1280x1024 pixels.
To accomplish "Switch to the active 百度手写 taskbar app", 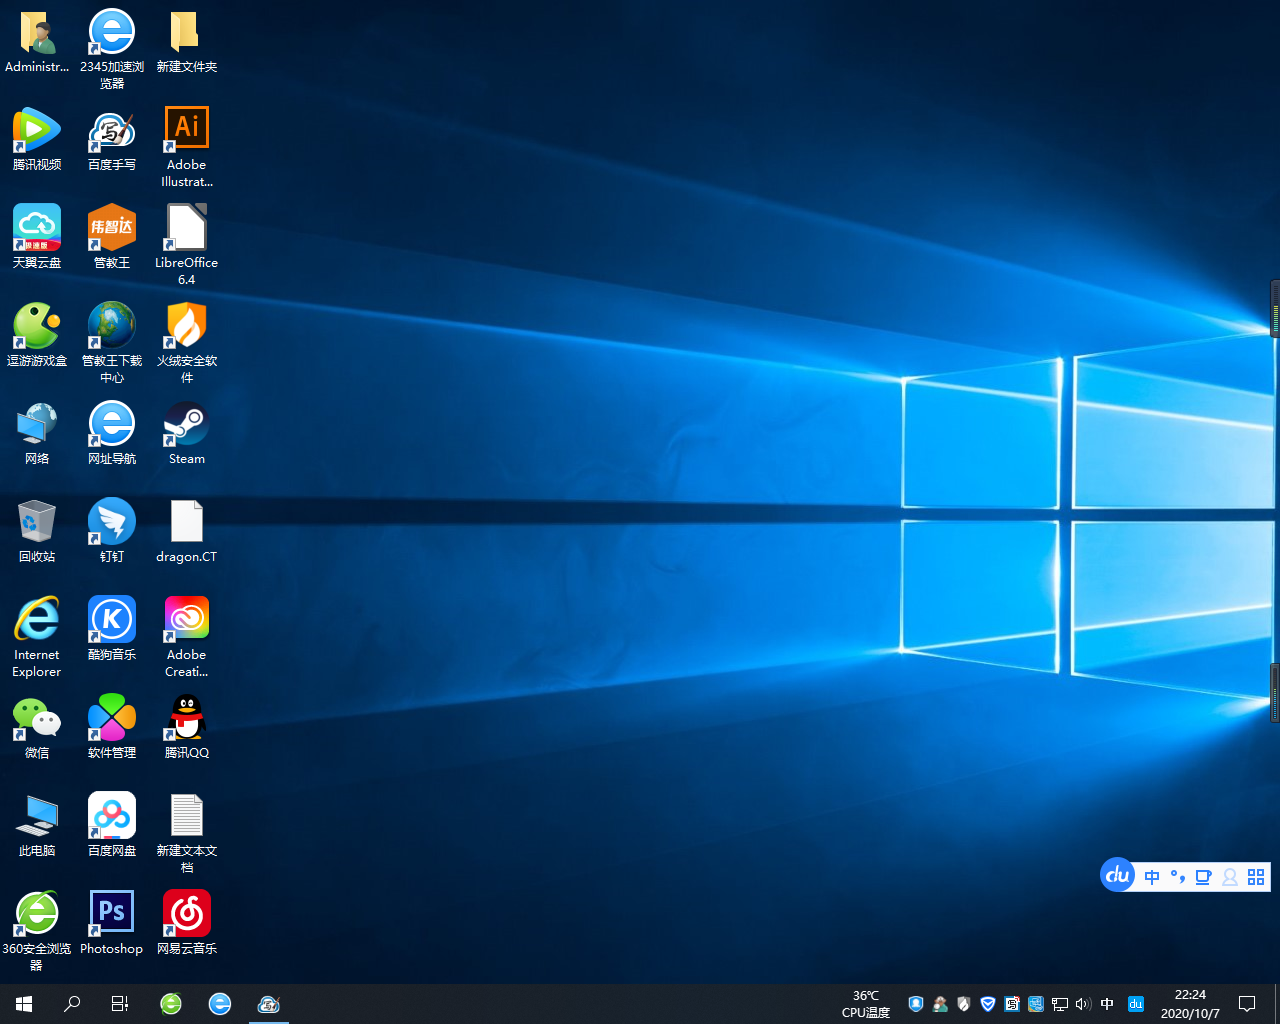I will (x=268, y=1004).
